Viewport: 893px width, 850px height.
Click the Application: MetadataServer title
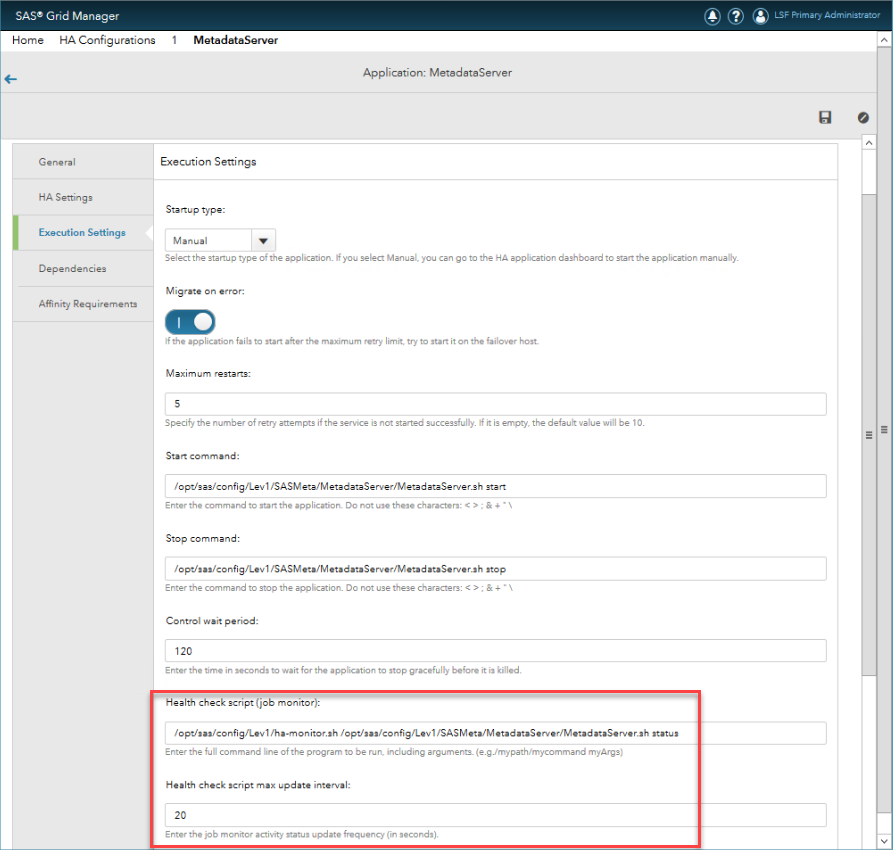coord(437,72)
